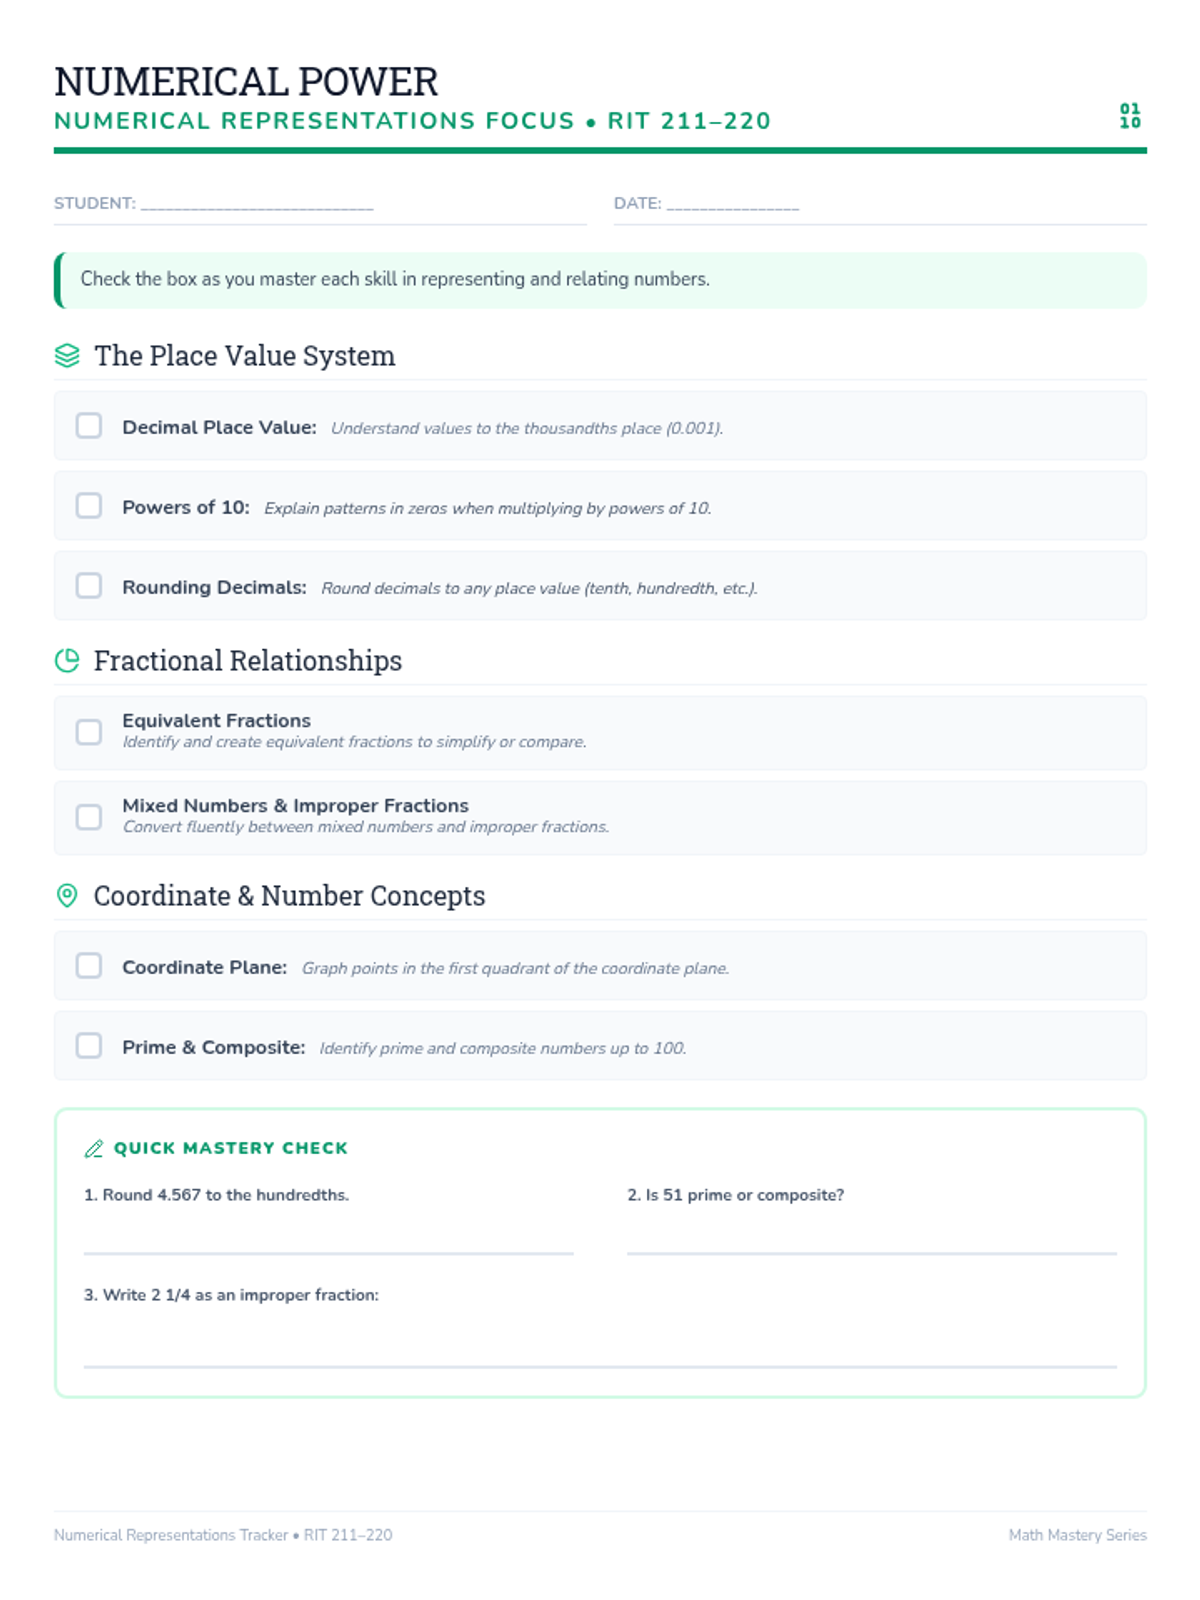The image size is (1200, 1600).
Task: Click the pencil icon next to Quick Mastery Check
Action: point(94,1149)
